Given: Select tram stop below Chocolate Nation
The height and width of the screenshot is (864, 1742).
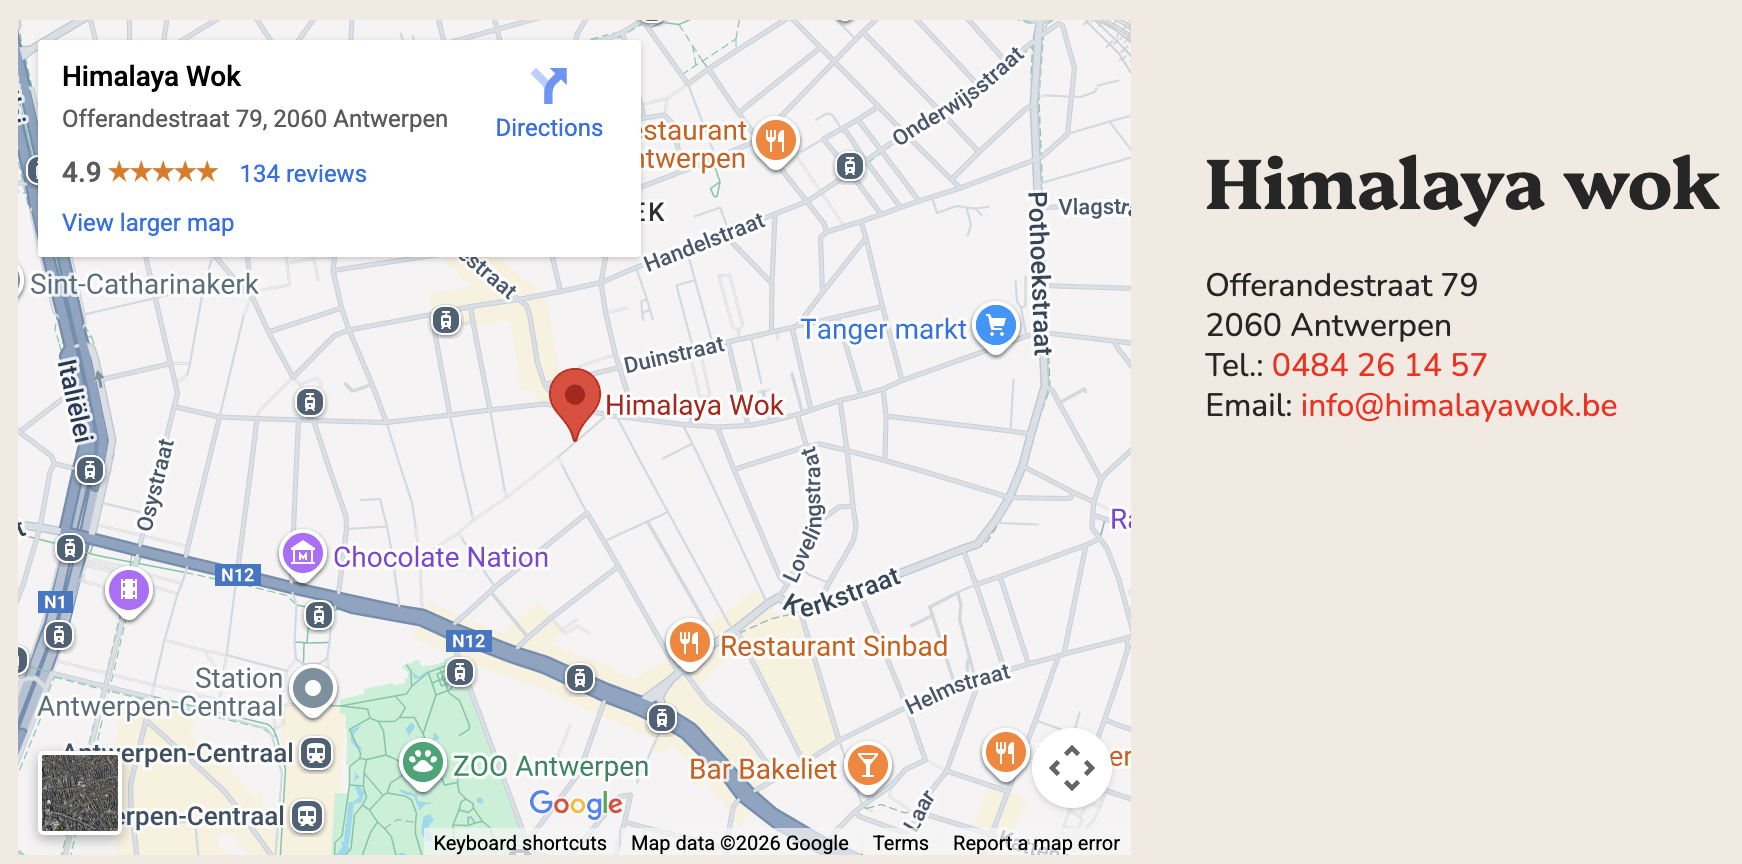Looking at the screenshot, I should tap(319, 615).
